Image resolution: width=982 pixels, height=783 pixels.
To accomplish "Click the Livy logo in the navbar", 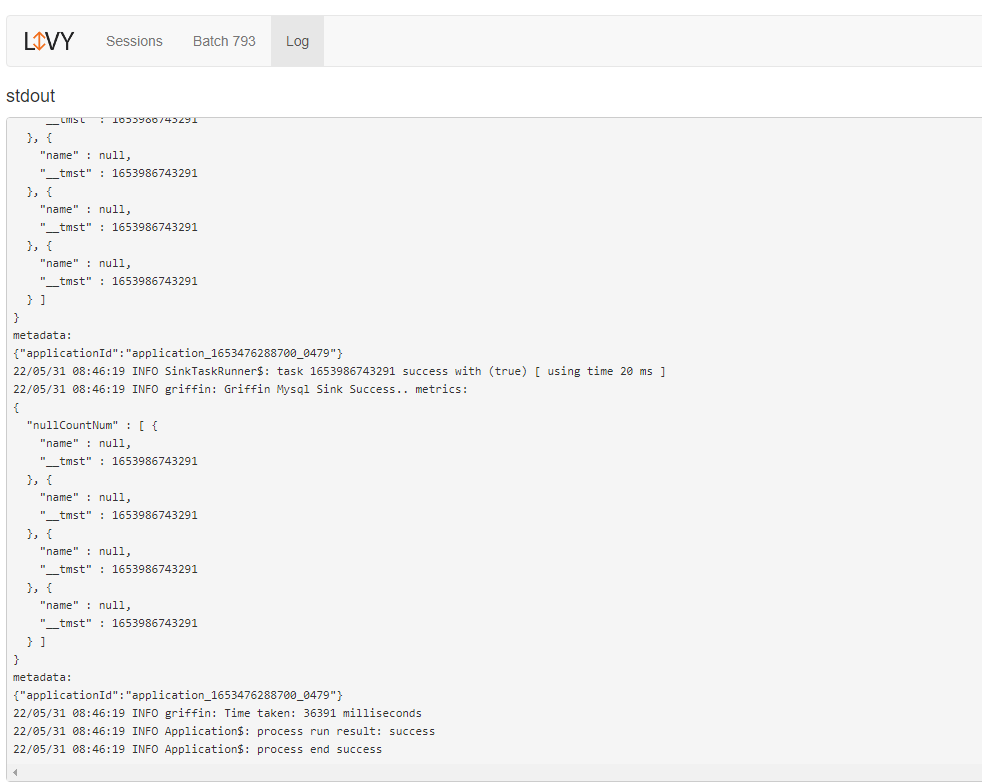I will 49,41.
